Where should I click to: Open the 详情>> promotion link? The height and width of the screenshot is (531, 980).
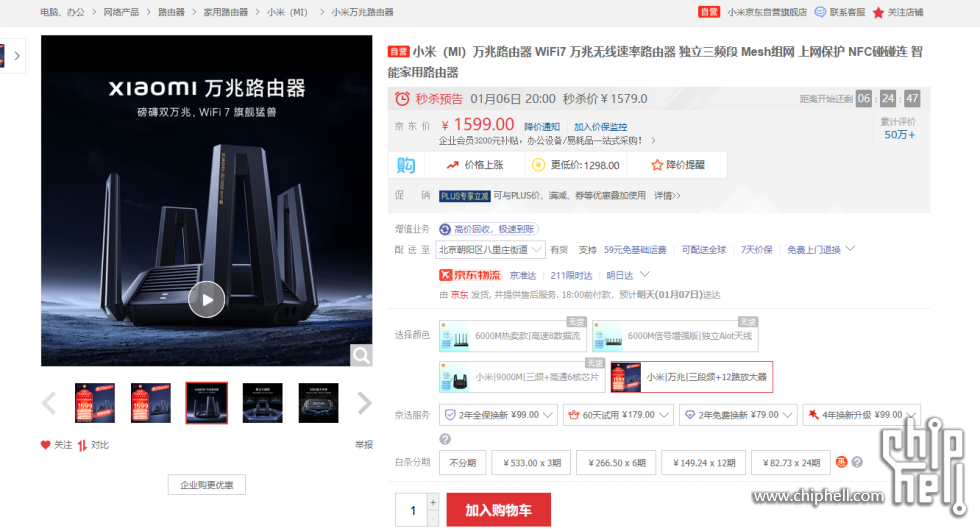tap(667, 196)
